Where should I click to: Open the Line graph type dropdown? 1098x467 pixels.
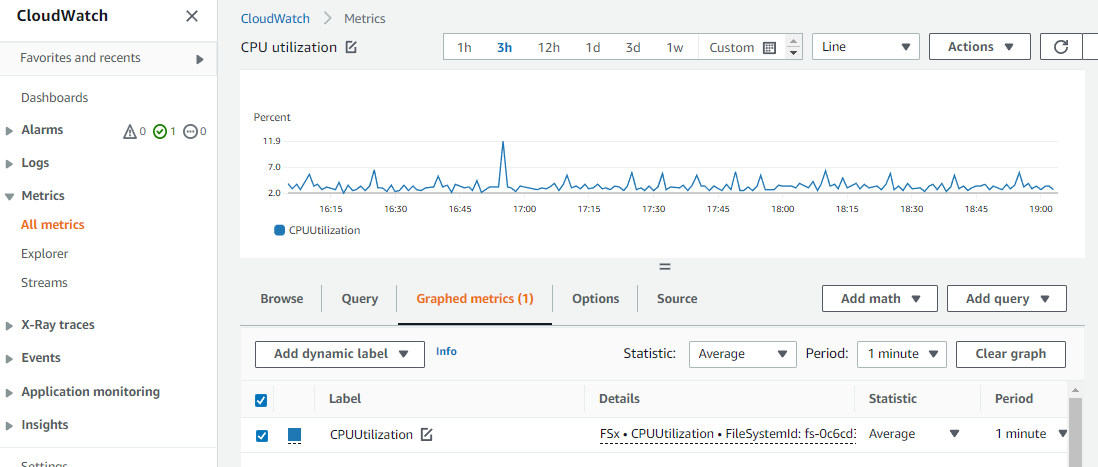coord(866,47)
